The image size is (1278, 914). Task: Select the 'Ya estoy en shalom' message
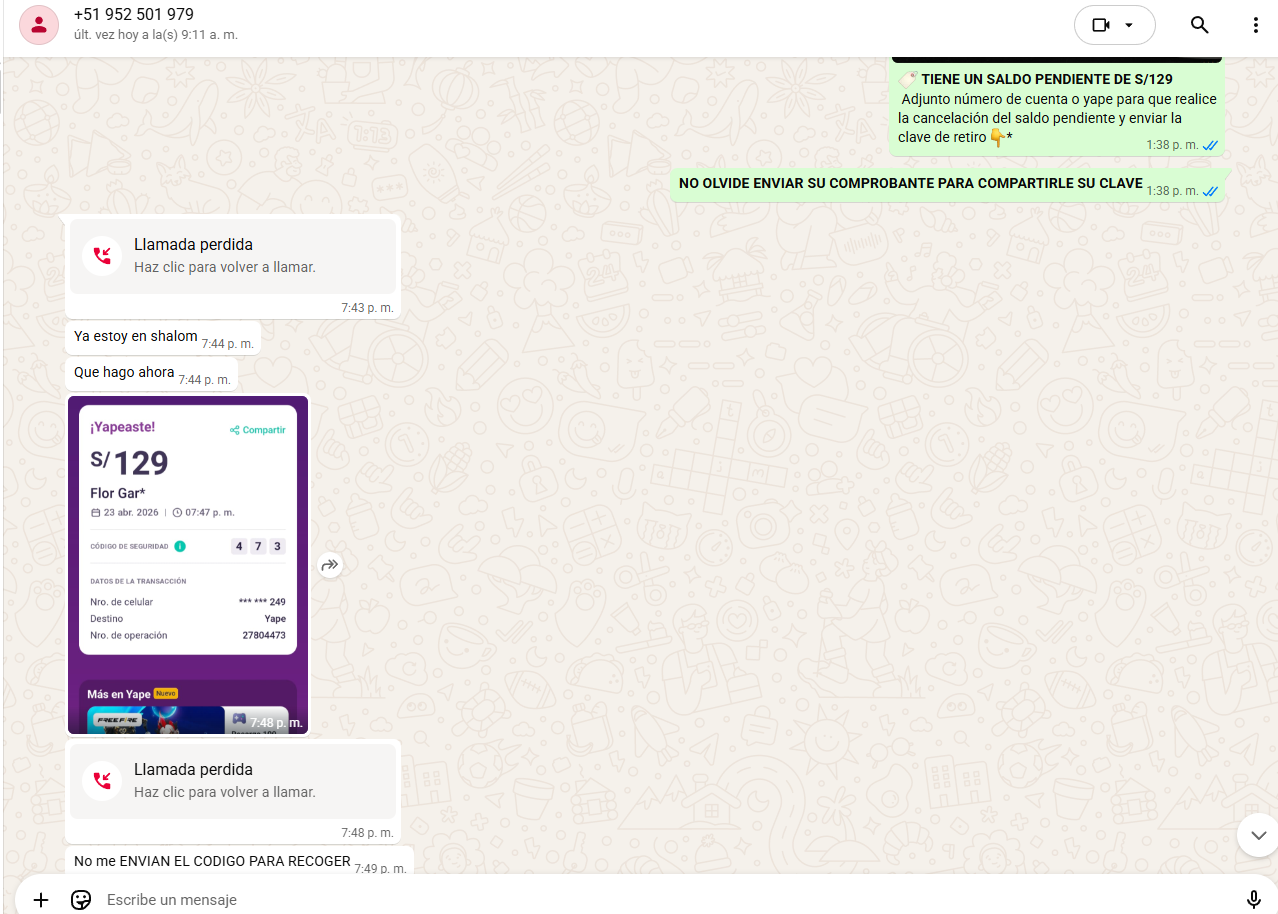tap(136, 337)
